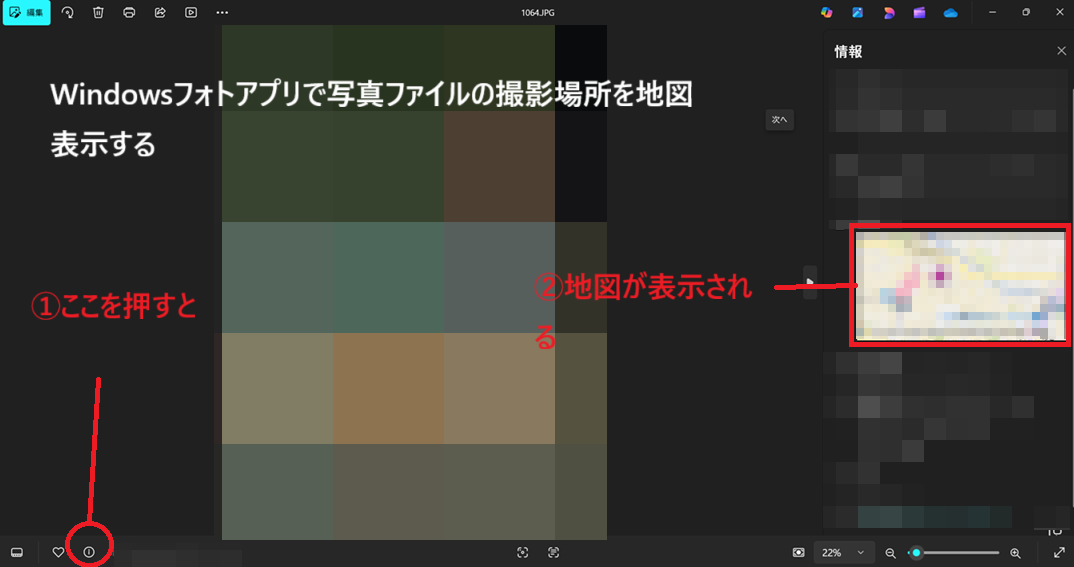Screen dimensions: 1074x567
Task: Open the Copilot icon in title bar
Action: (827, 12)
